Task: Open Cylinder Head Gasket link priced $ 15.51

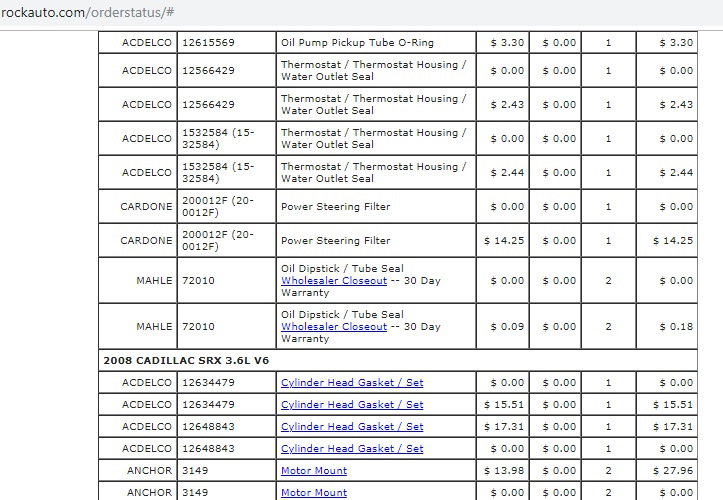Action: 352,405
